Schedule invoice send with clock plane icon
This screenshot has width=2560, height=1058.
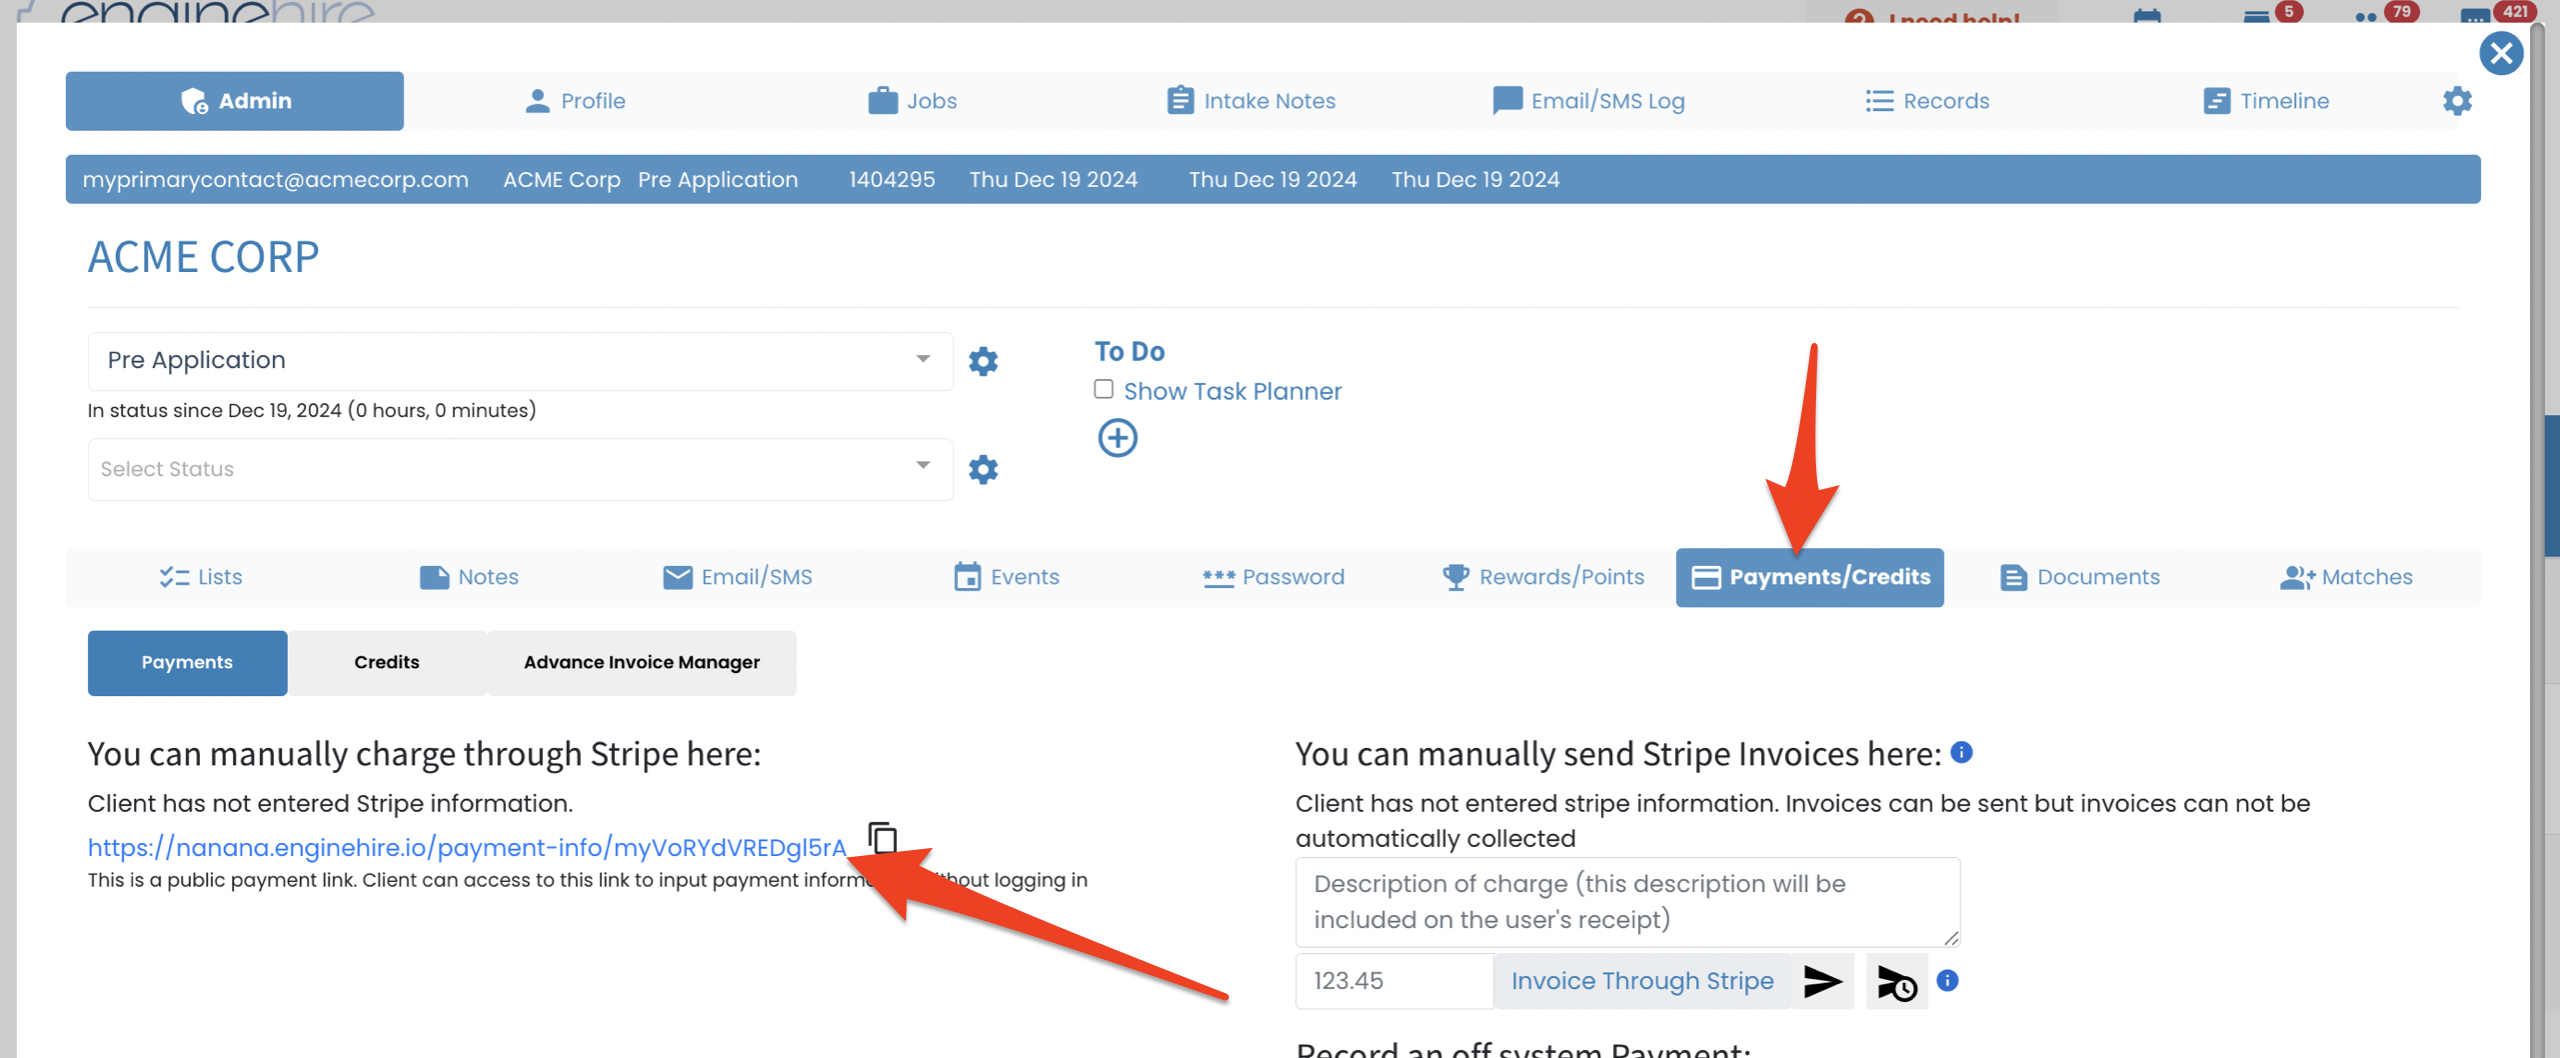[x=1896, y=982]
